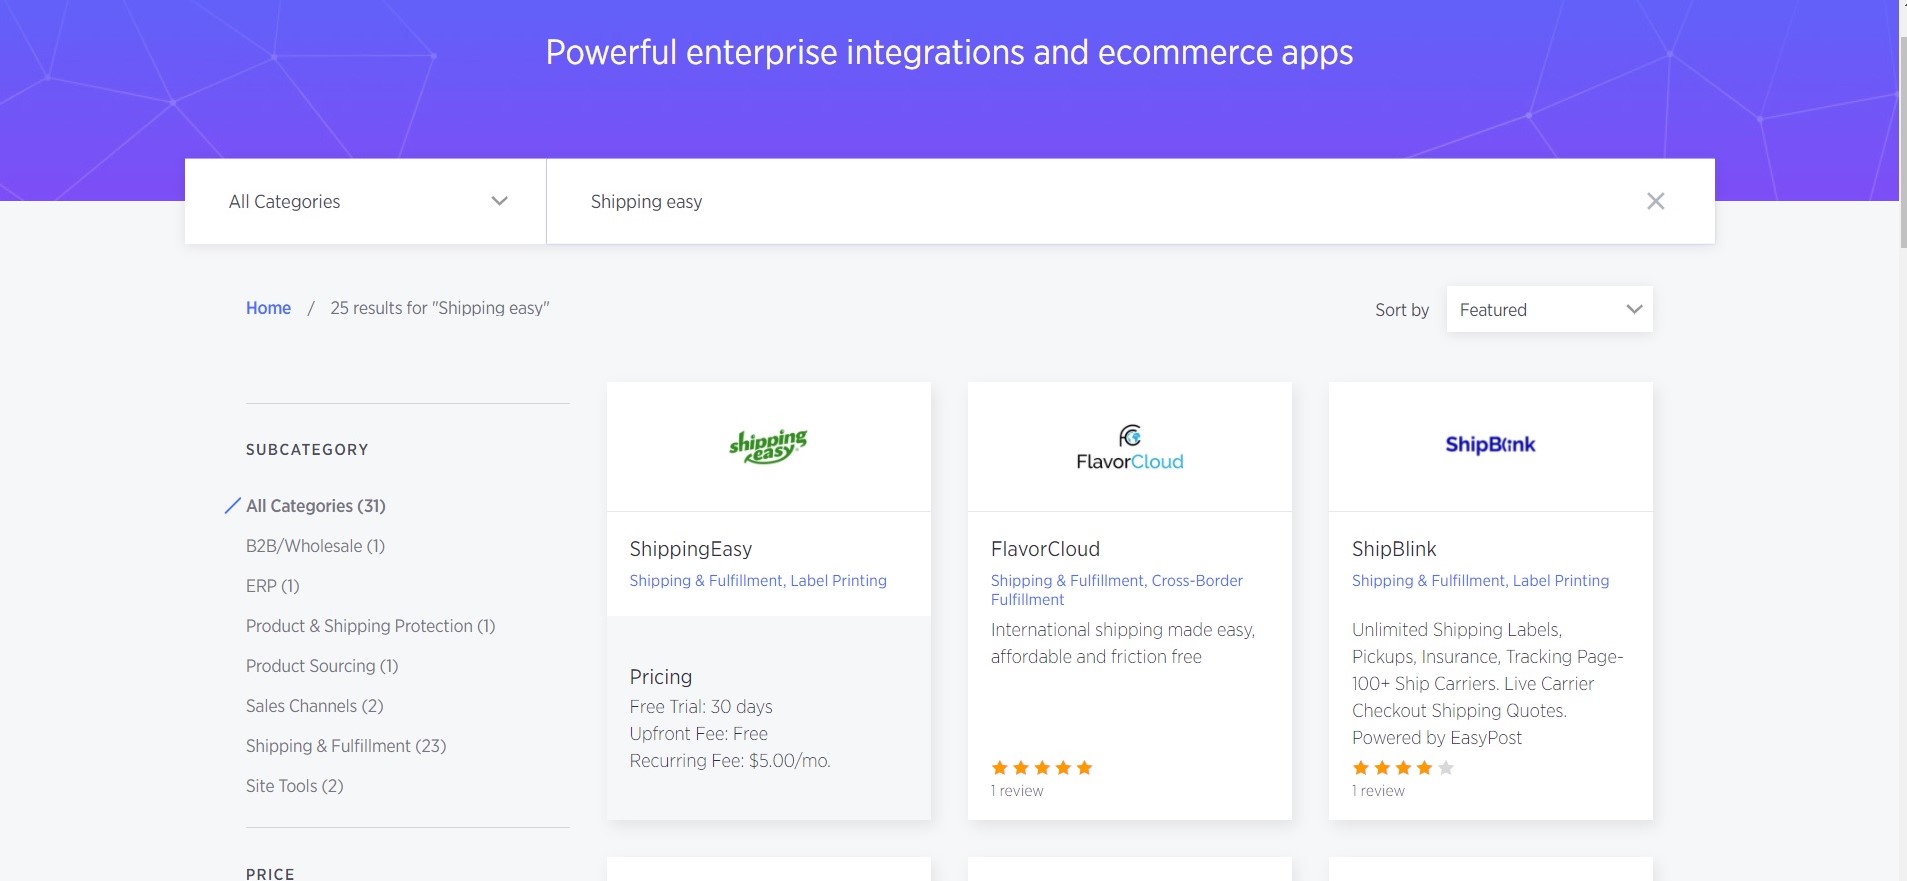Select All Categories (31) subcategory filter
The width and height of the screenshot is (1907, 881).
point(315,506)
